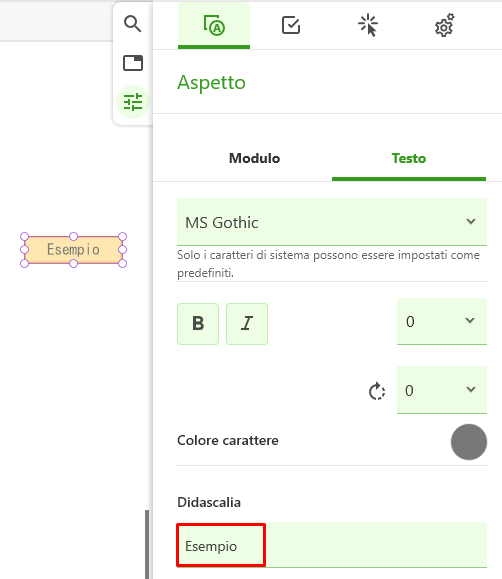Open the search magnifier tool
Viewport: 502px width, 579px height.
pyautogui.click(x=132, y=24)
